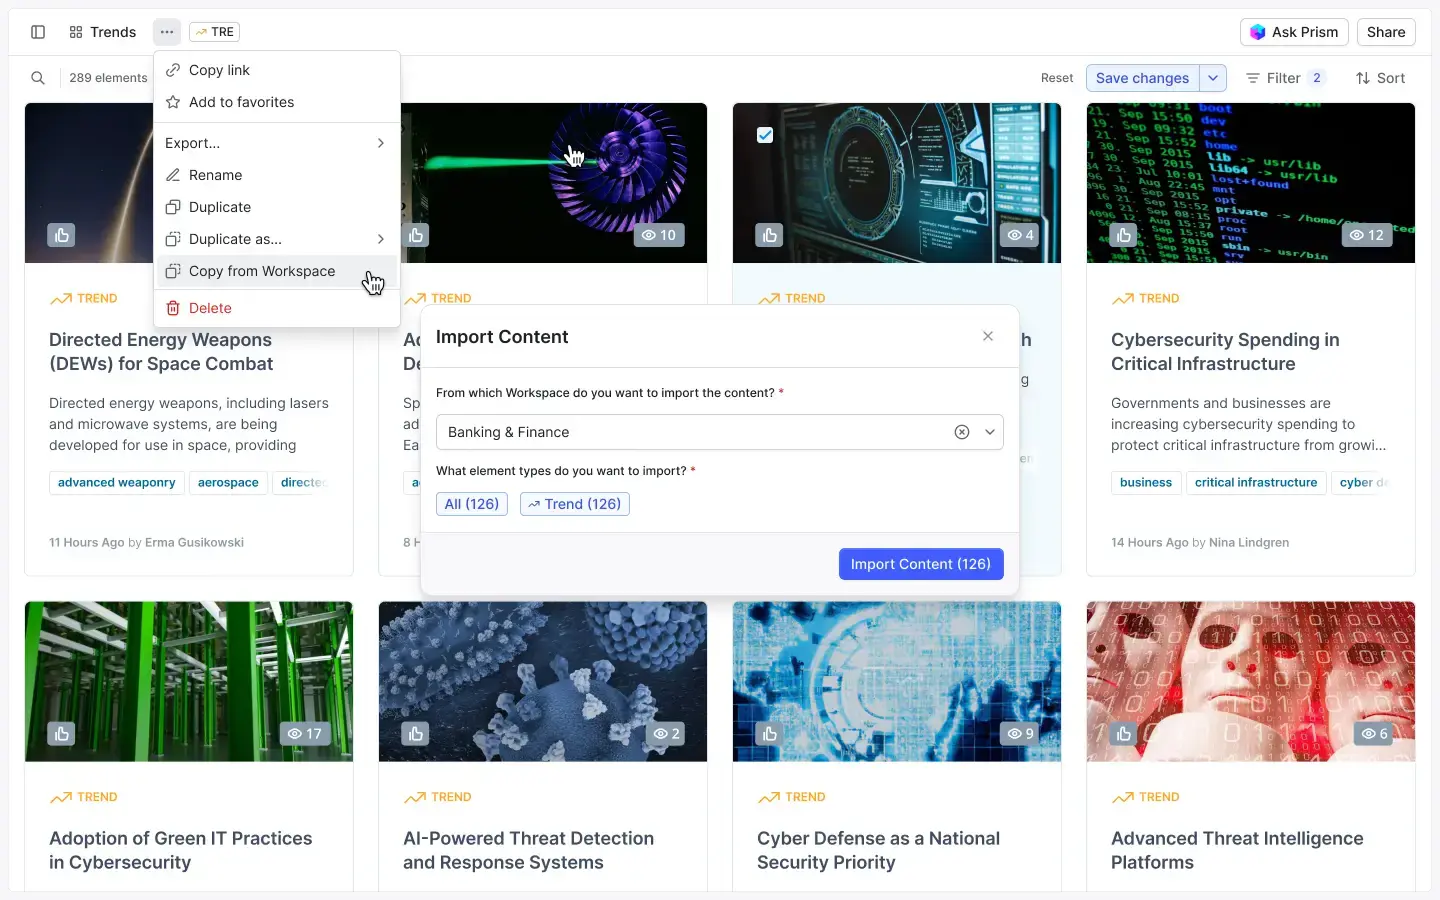Click the Sort arrows icon

point(1363,78)
